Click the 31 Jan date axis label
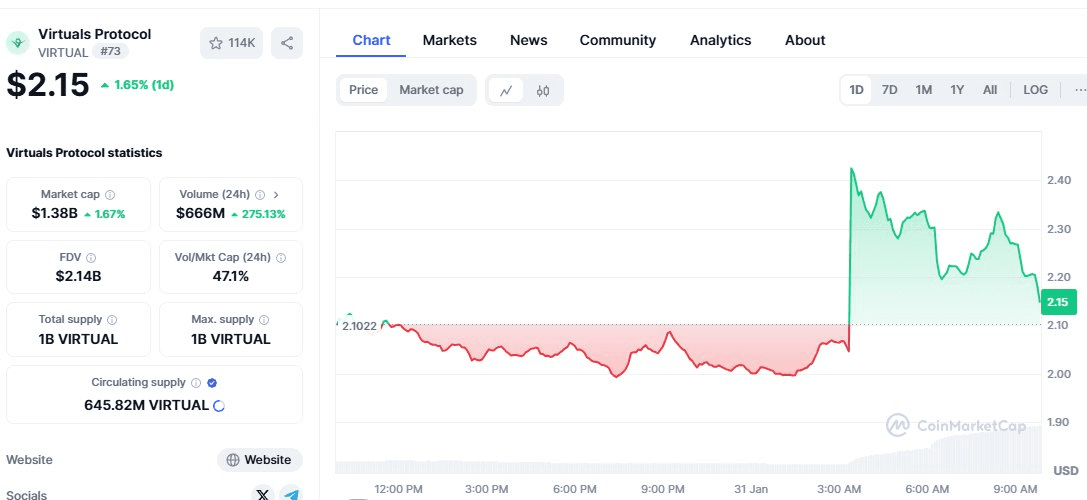1087x500 pixels. point(751,489)
